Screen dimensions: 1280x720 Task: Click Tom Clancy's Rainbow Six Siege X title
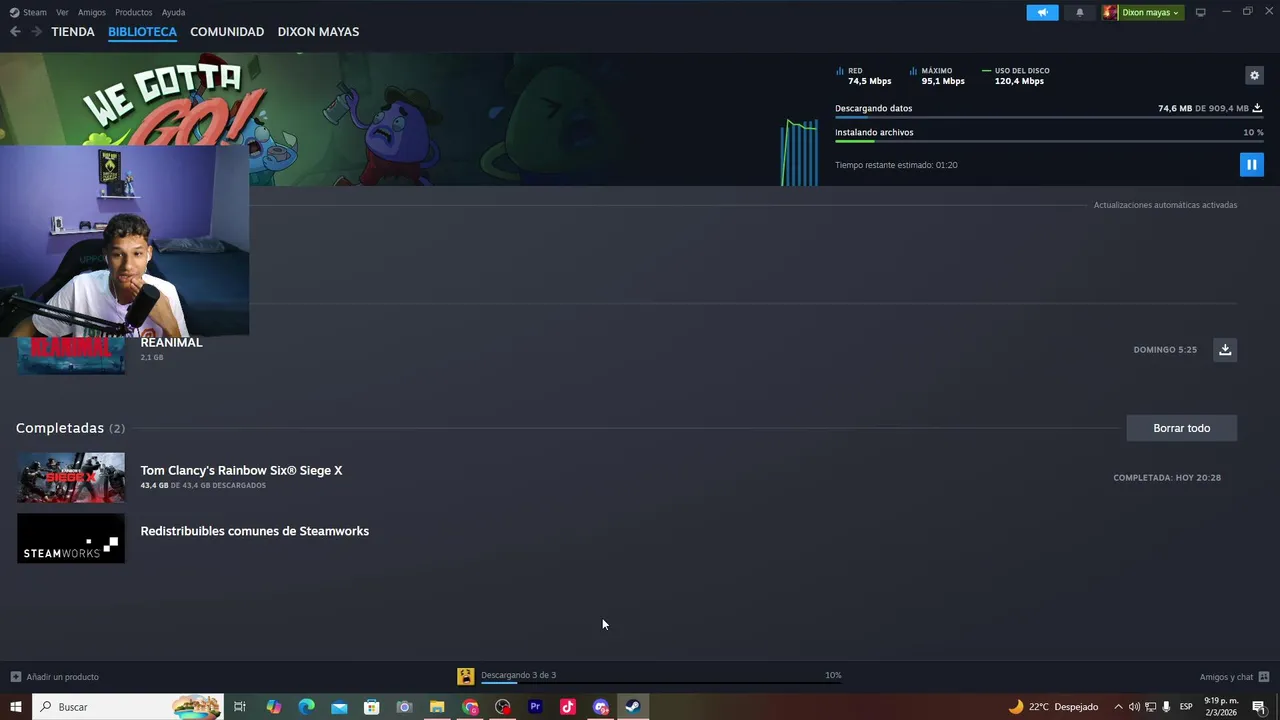pyautogui.click(x=241, y=470)
